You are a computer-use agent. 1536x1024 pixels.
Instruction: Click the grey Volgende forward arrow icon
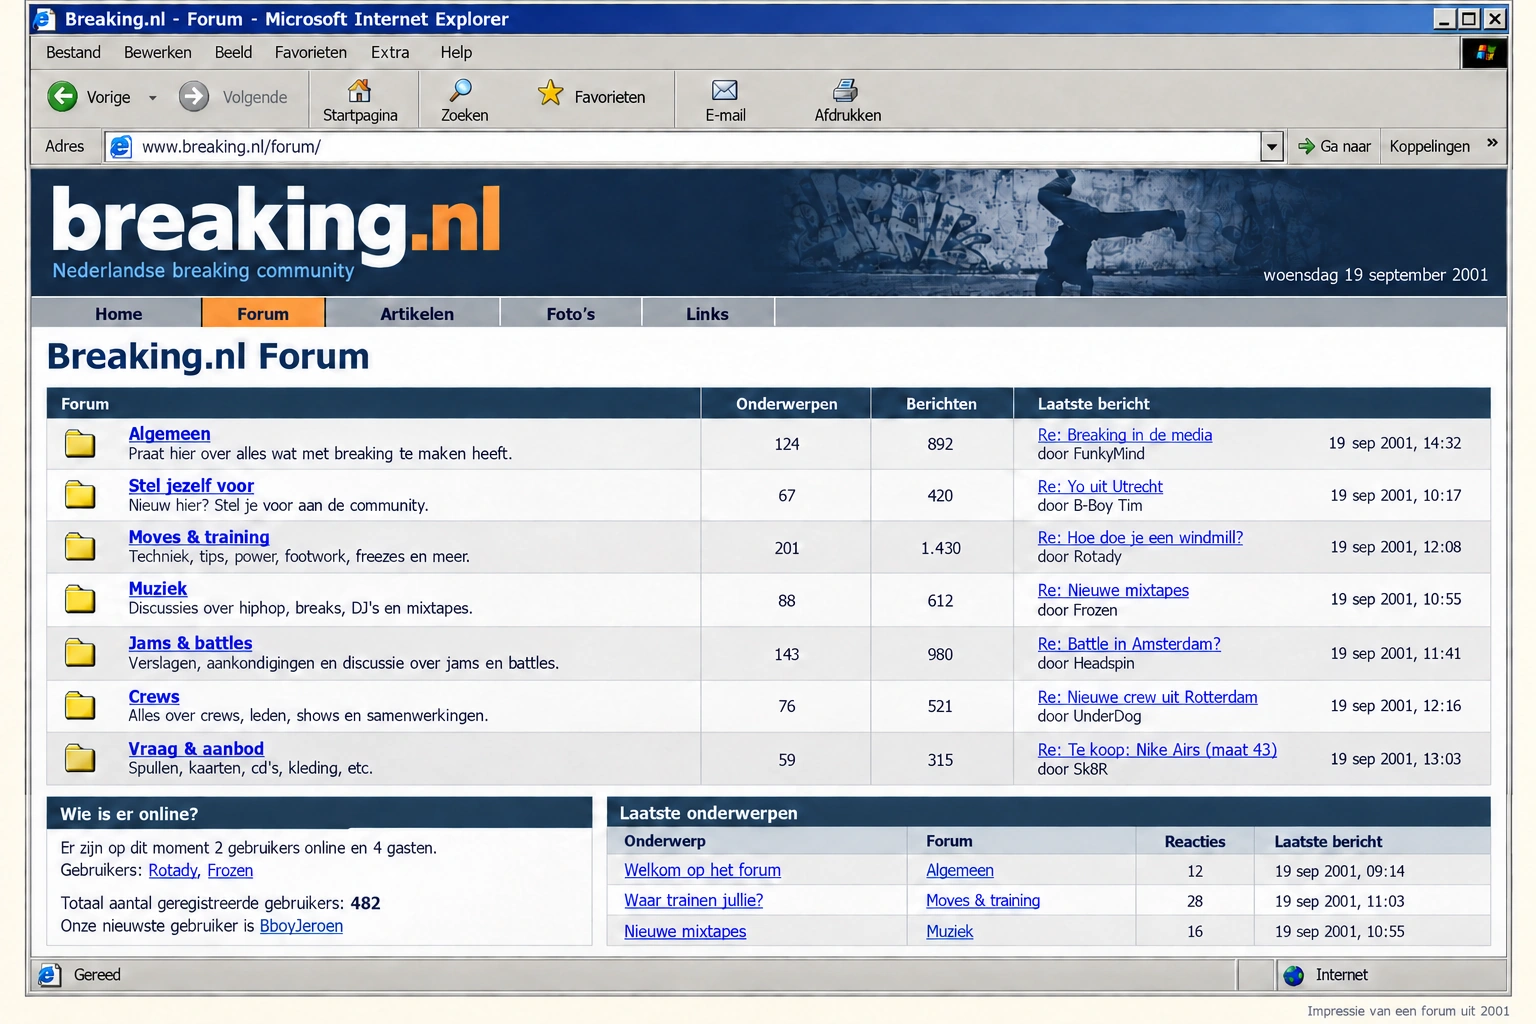(194, 97)
